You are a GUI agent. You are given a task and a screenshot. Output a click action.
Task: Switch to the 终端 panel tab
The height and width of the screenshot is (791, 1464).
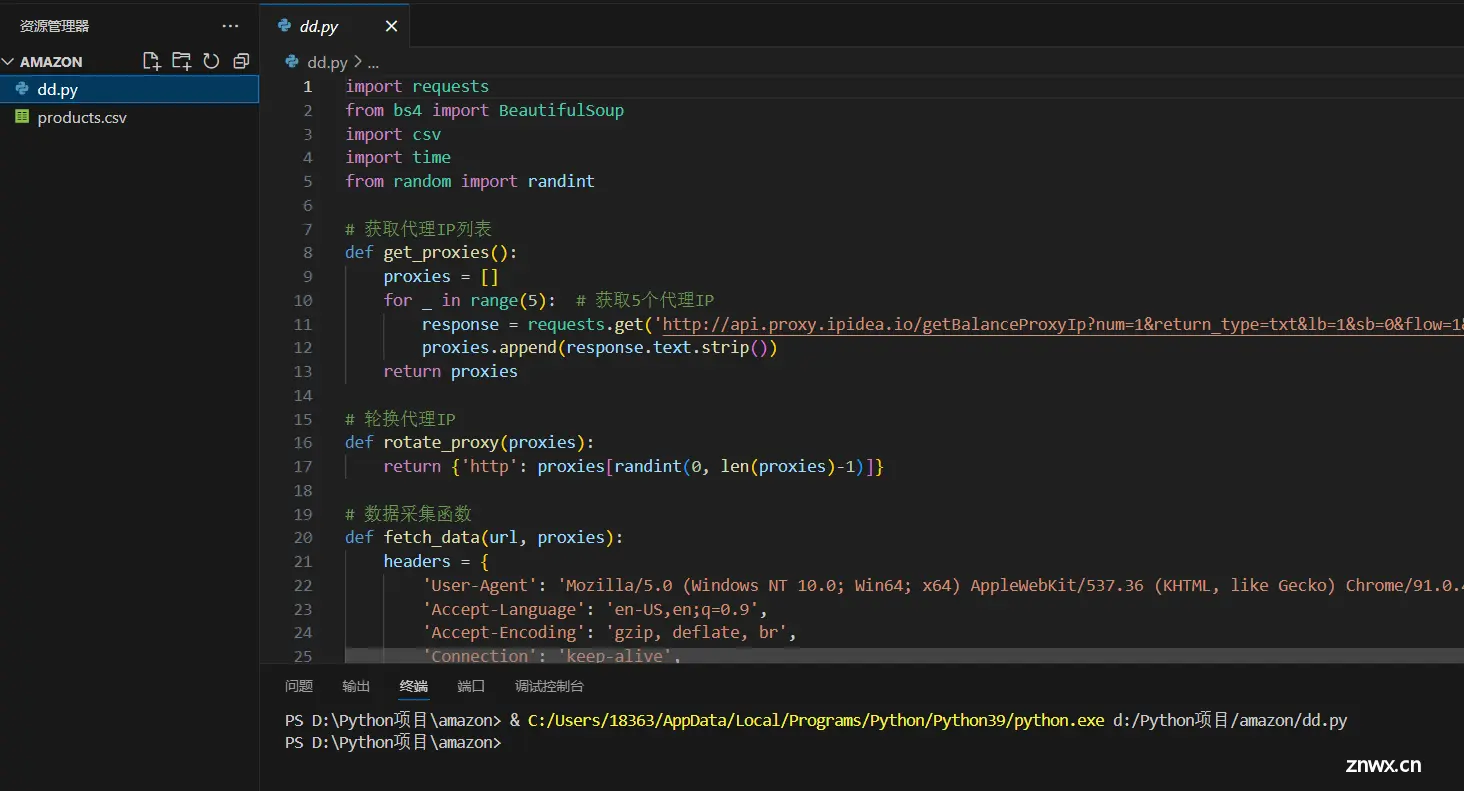tap(414, 686)
